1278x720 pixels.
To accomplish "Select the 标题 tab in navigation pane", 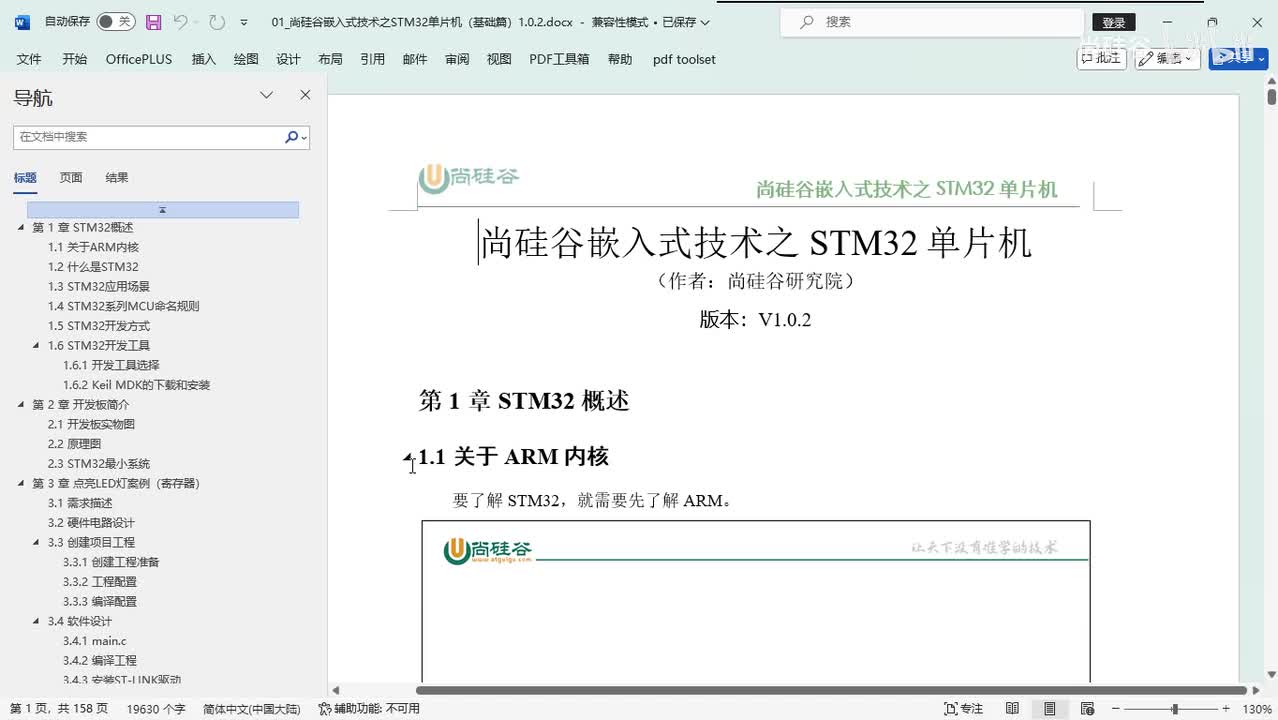I will 25,177.
